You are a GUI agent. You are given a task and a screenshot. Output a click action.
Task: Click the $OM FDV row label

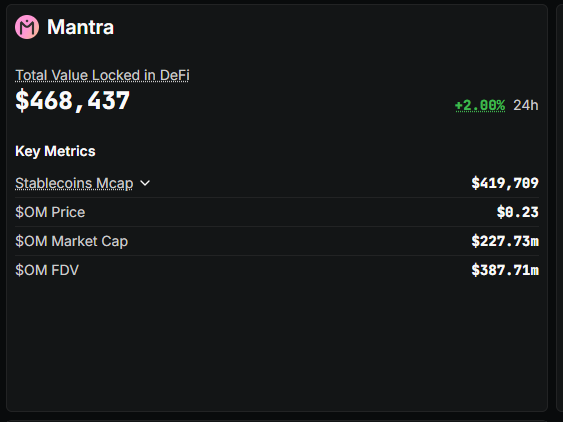[x=47, y=270]
